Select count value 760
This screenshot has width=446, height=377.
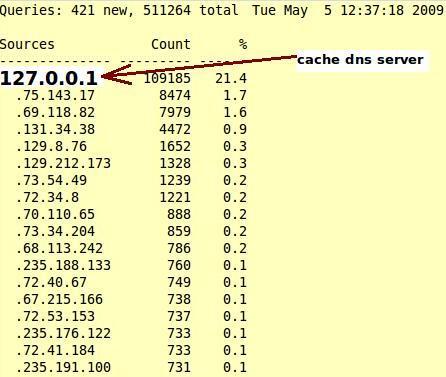point(179,266)
